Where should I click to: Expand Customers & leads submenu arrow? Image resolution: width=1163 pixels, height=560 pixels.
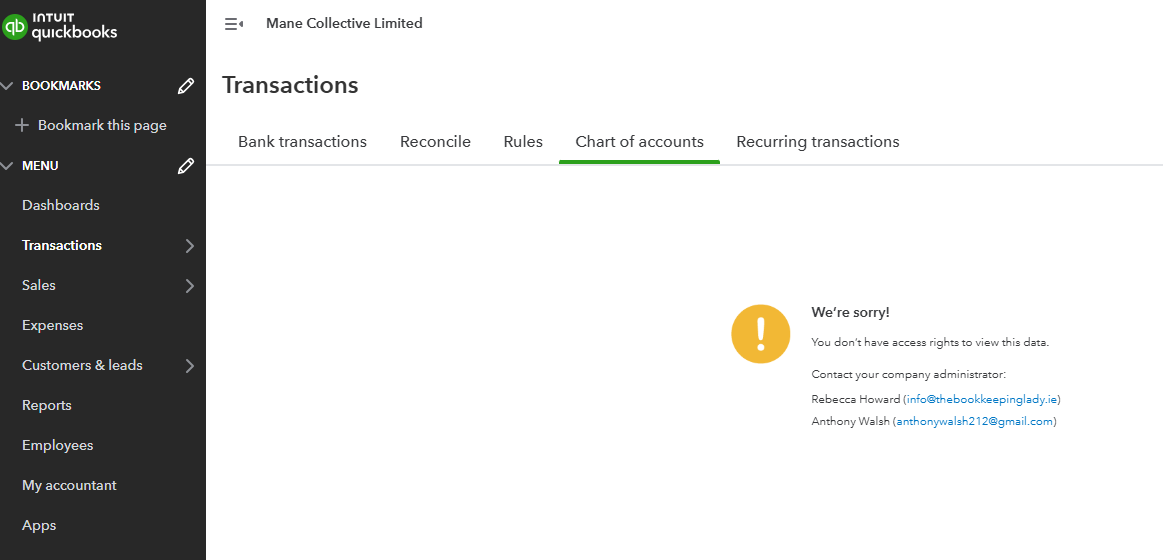[190, 366]
